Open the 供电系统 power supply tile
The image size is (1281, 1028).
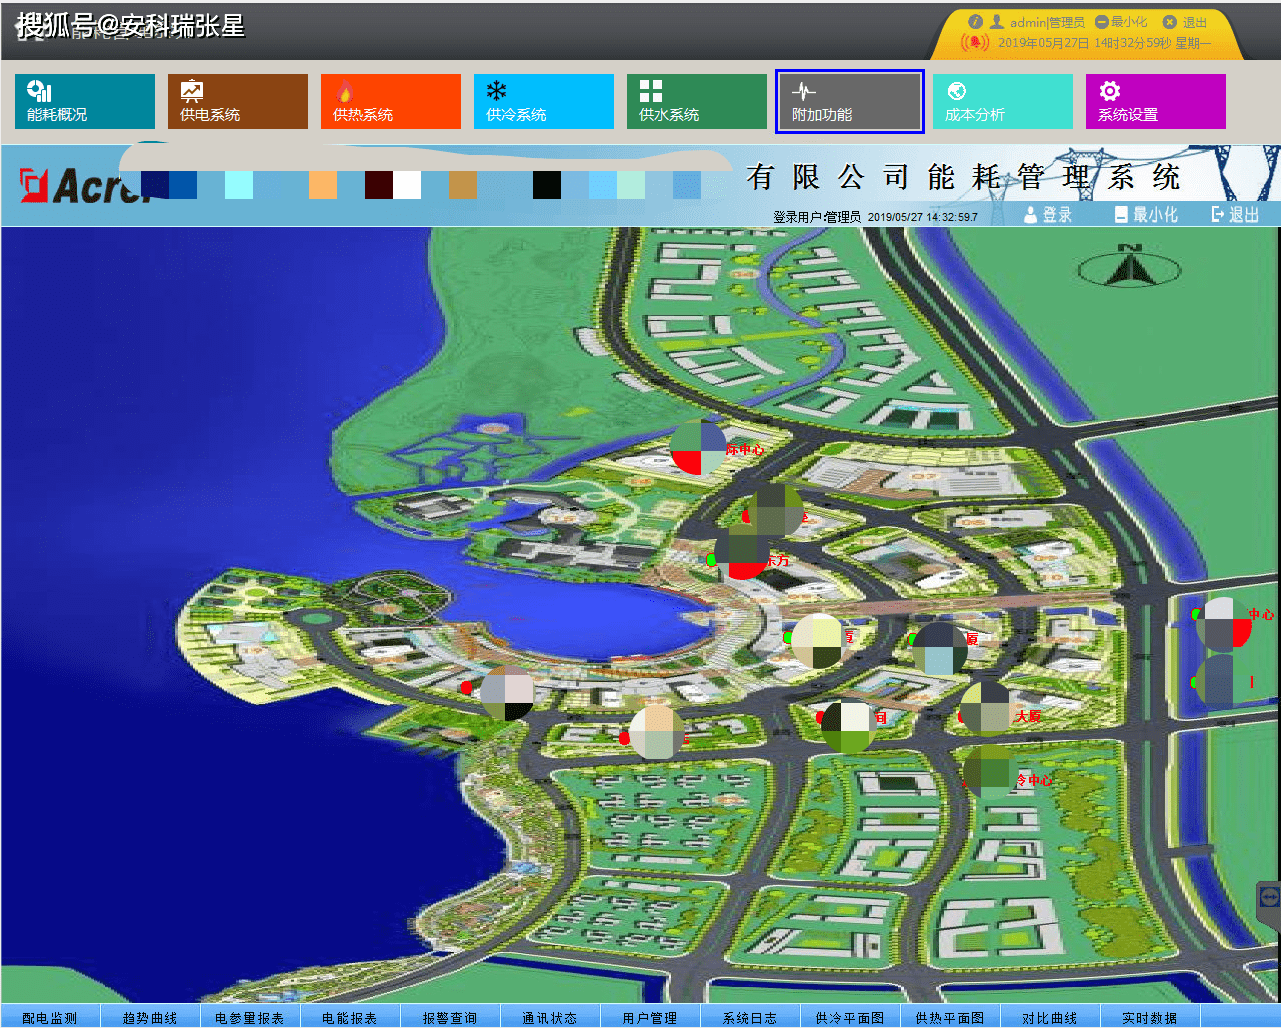pos(238,101)
